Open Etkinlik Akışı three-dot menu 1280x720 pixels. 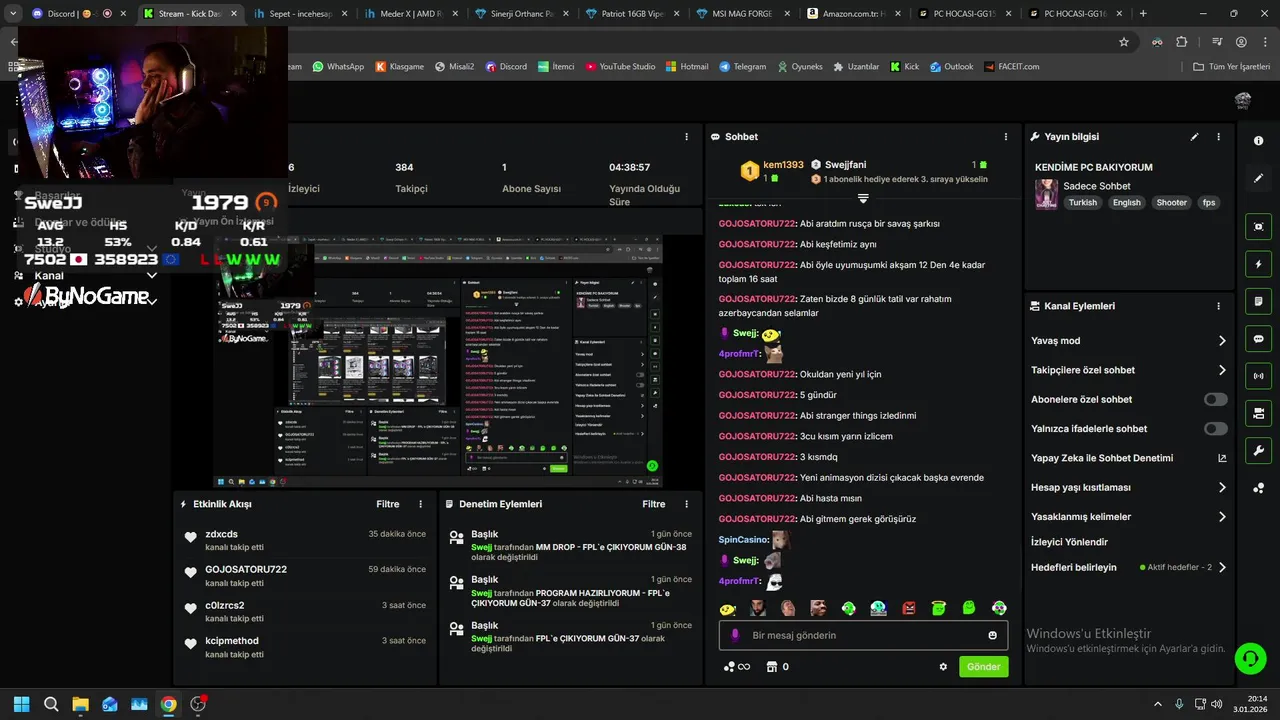tap(420, 504)
